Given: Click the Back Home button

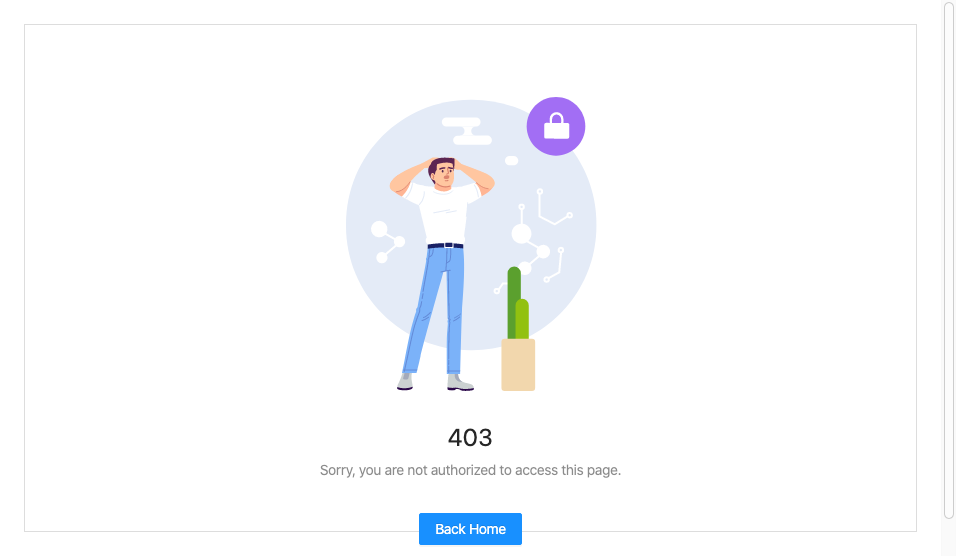Looking at the screenshot, I should tap(470, 529).
